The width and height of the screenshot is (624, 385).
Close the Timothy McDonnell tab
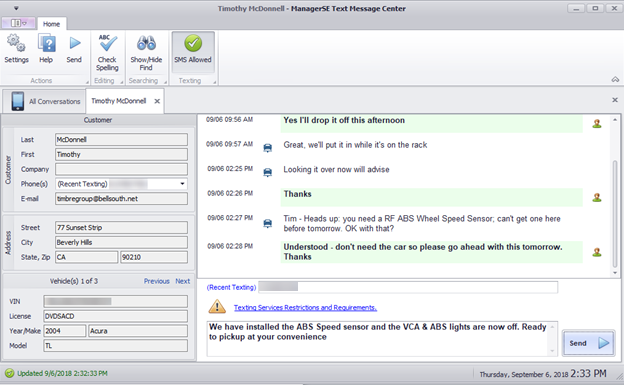pos(157,101)
